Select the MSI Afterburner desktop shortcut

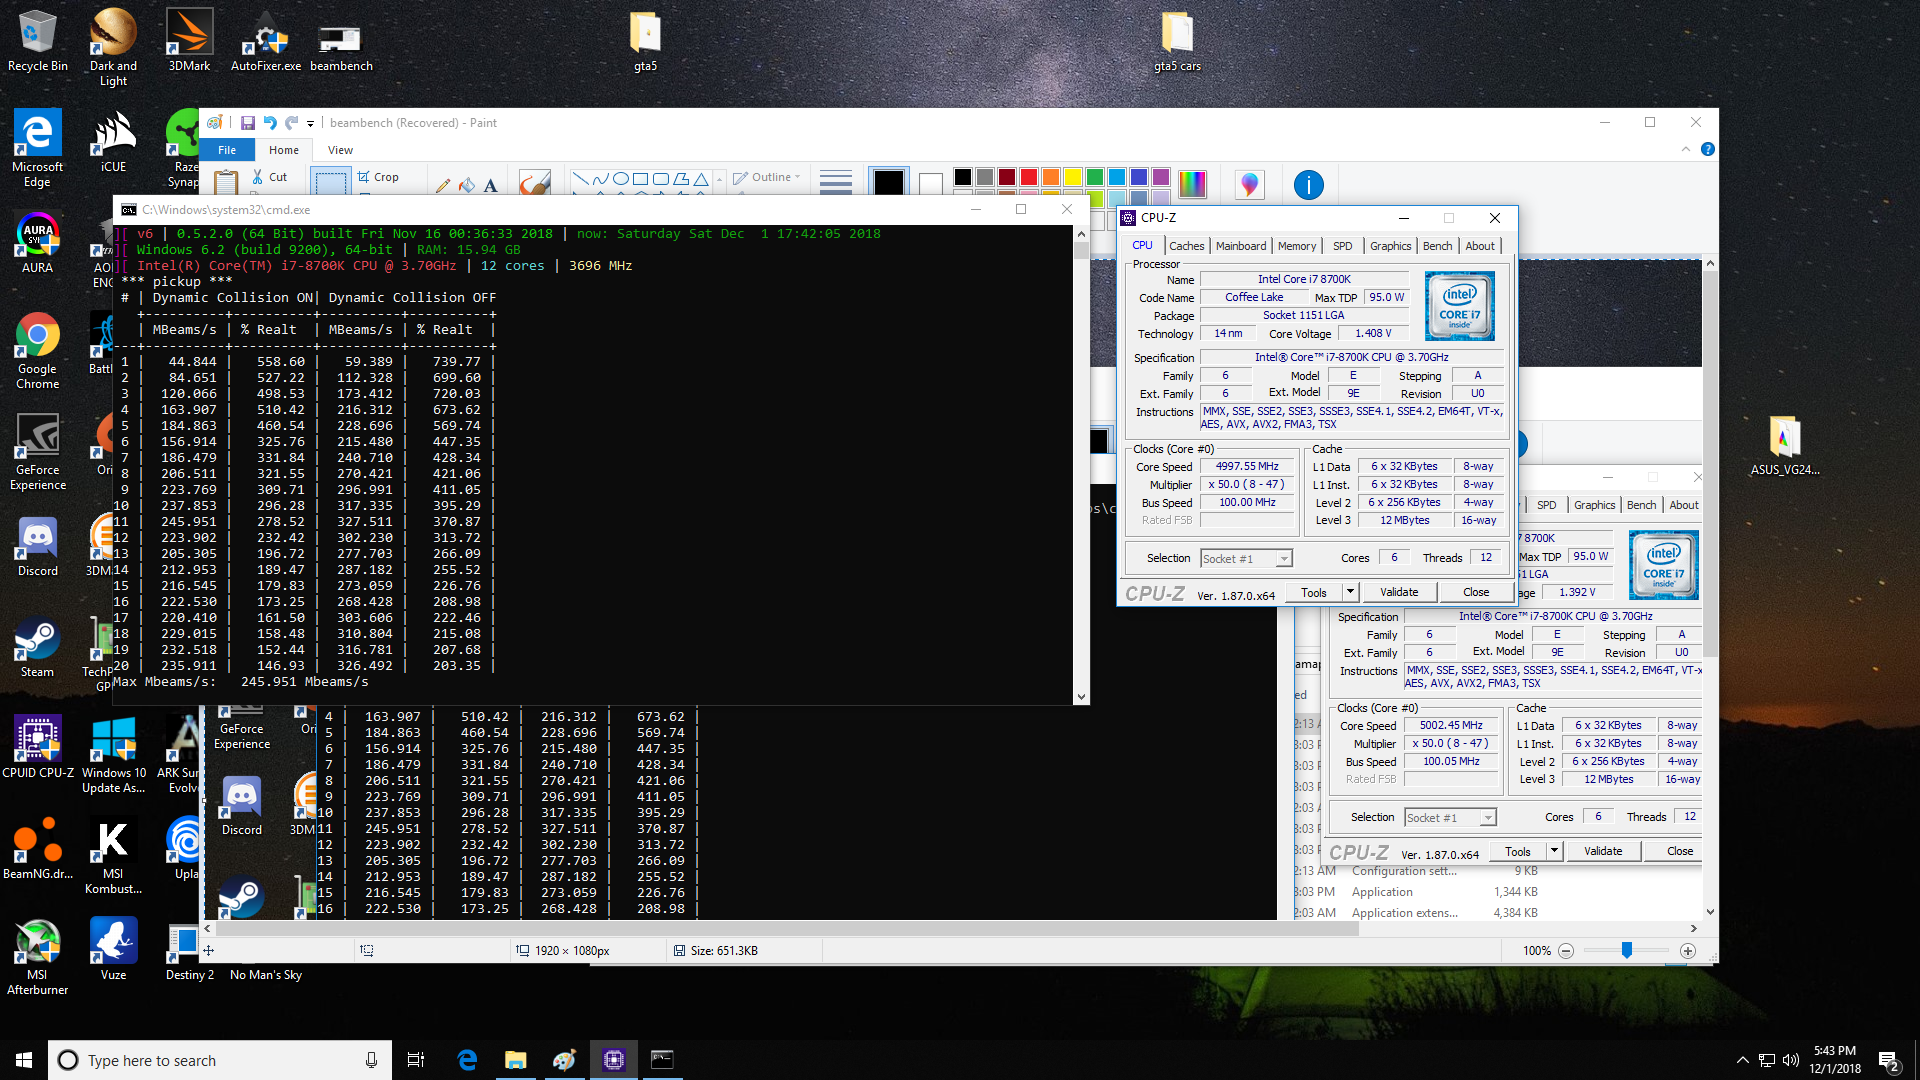tap(38, 957)
